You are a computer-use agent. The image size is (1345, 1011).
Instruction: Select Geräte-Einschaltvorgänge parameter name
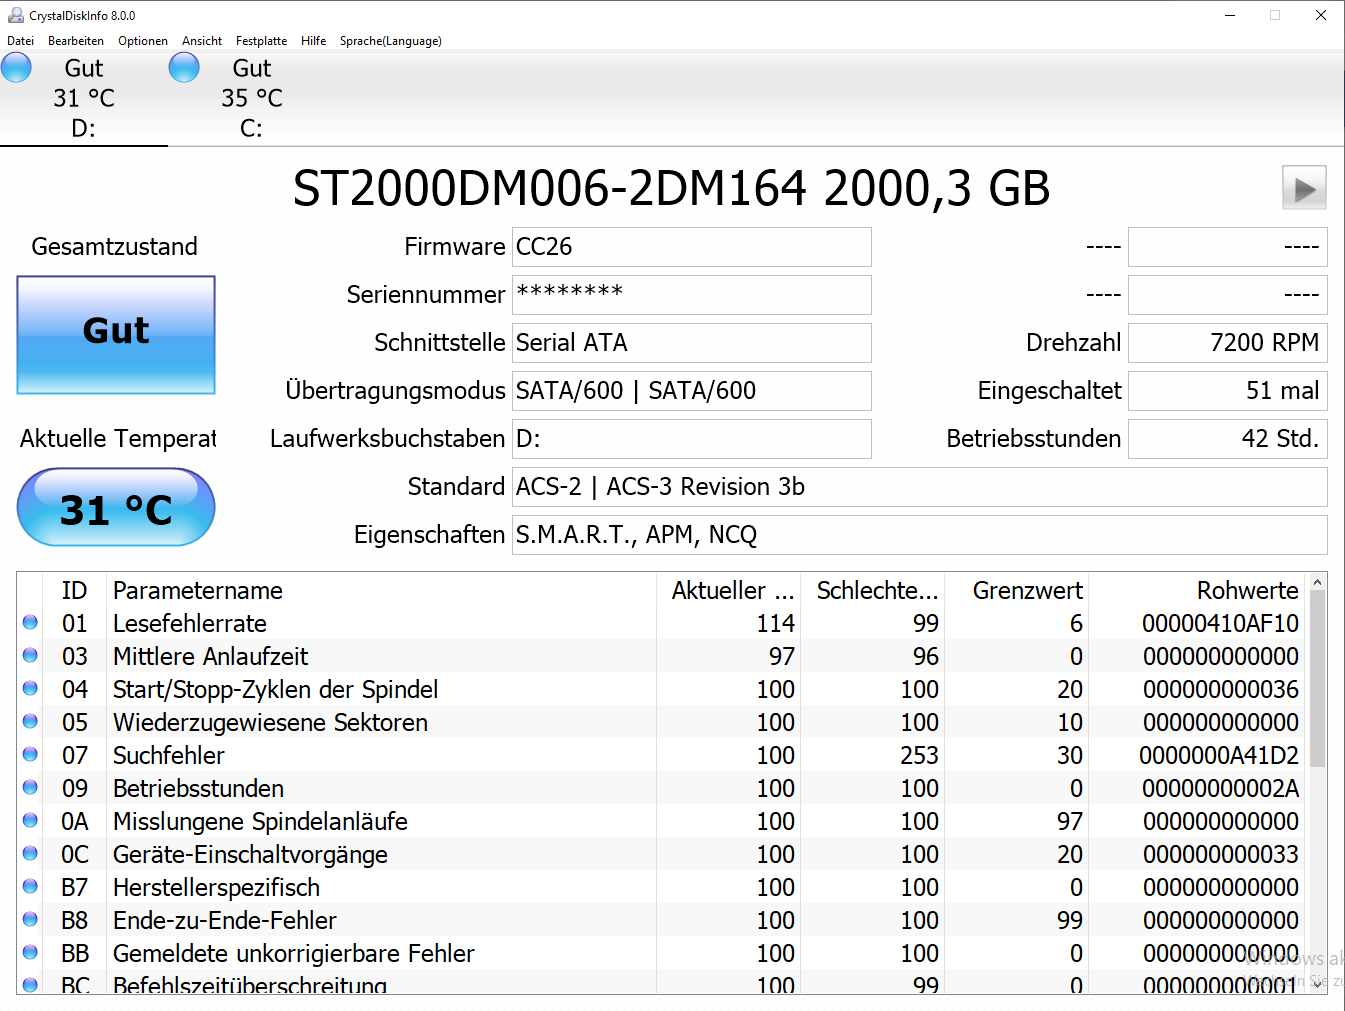click(251, 854)
